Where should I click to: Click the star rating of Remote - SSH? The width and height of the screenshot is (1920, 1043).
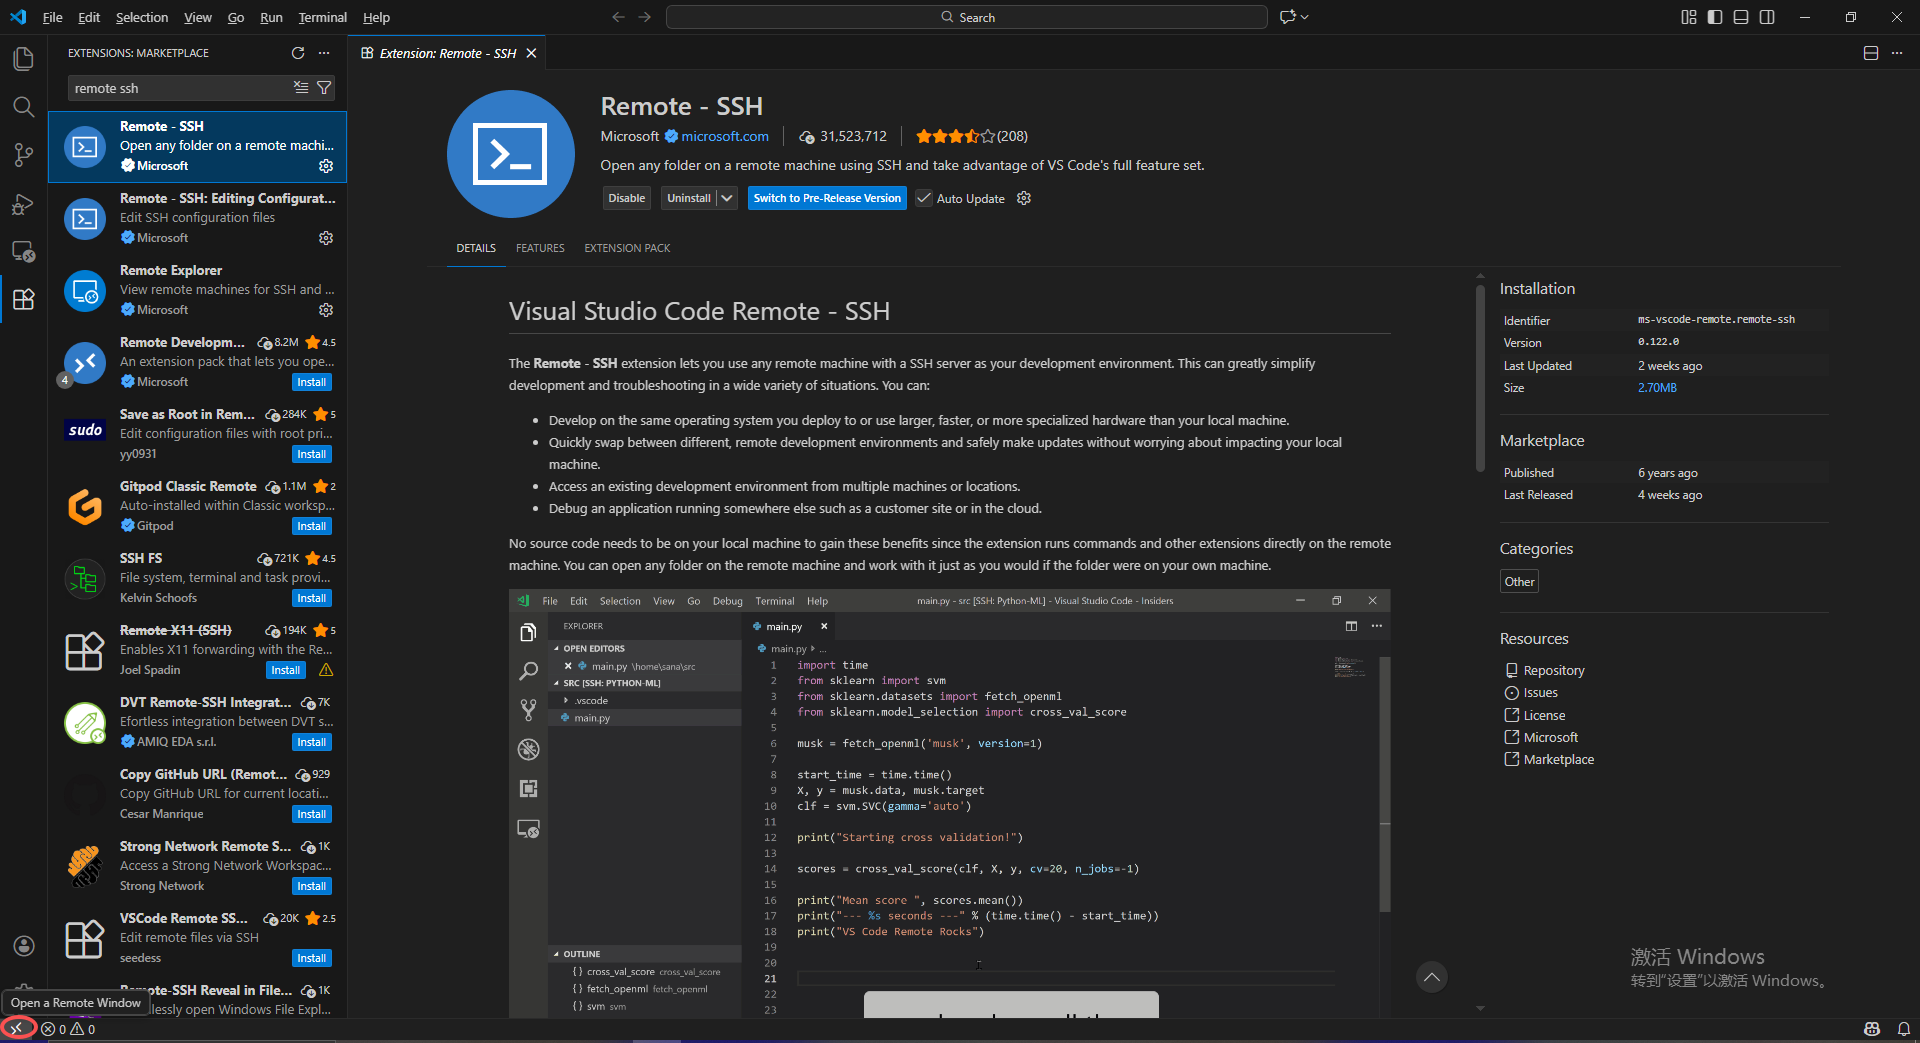click(955, 136)
